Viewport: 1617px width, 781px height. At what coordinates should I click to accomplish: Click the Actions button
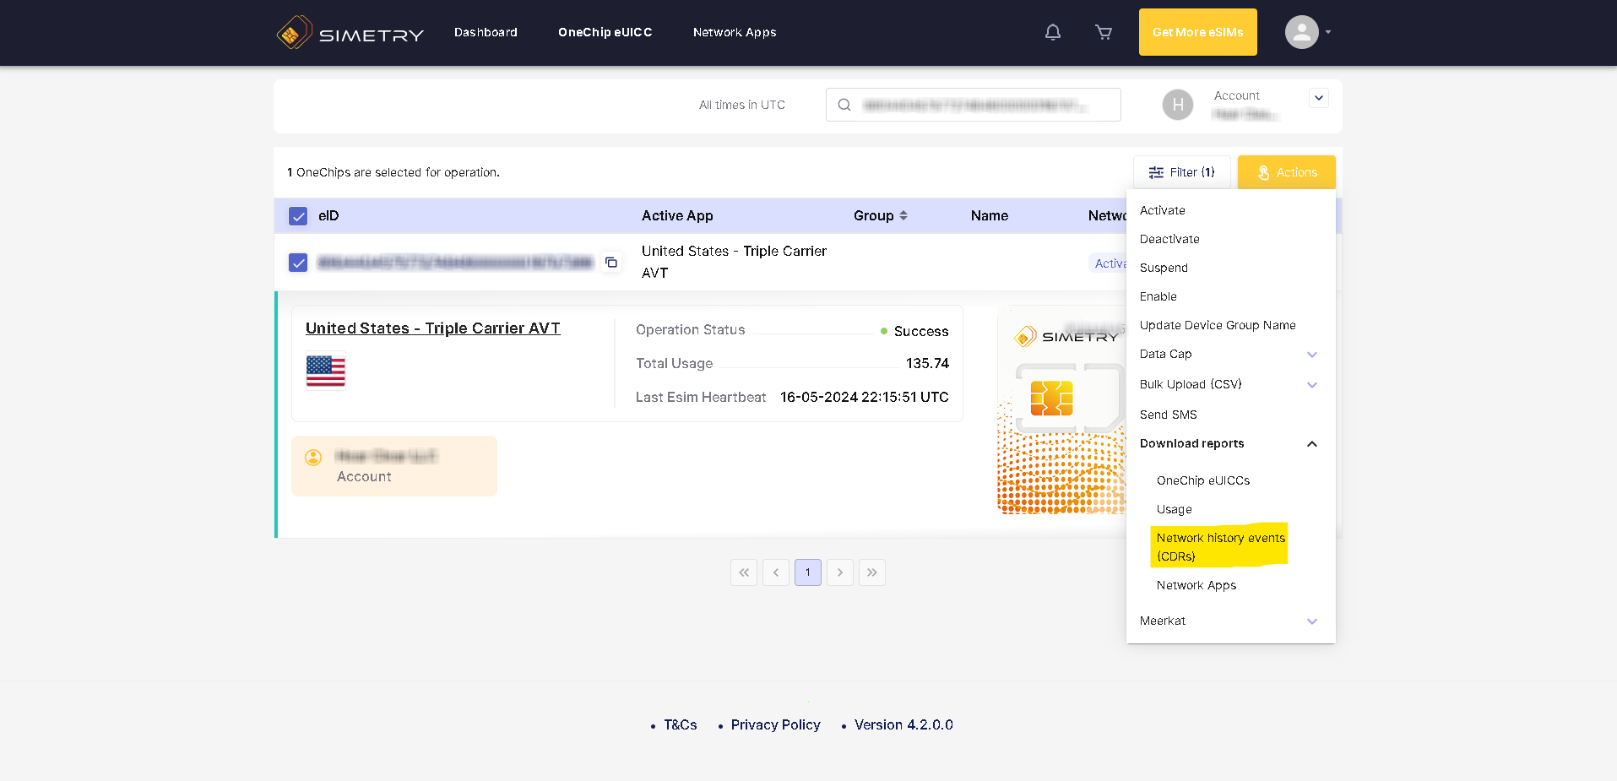pos(1286,172)
